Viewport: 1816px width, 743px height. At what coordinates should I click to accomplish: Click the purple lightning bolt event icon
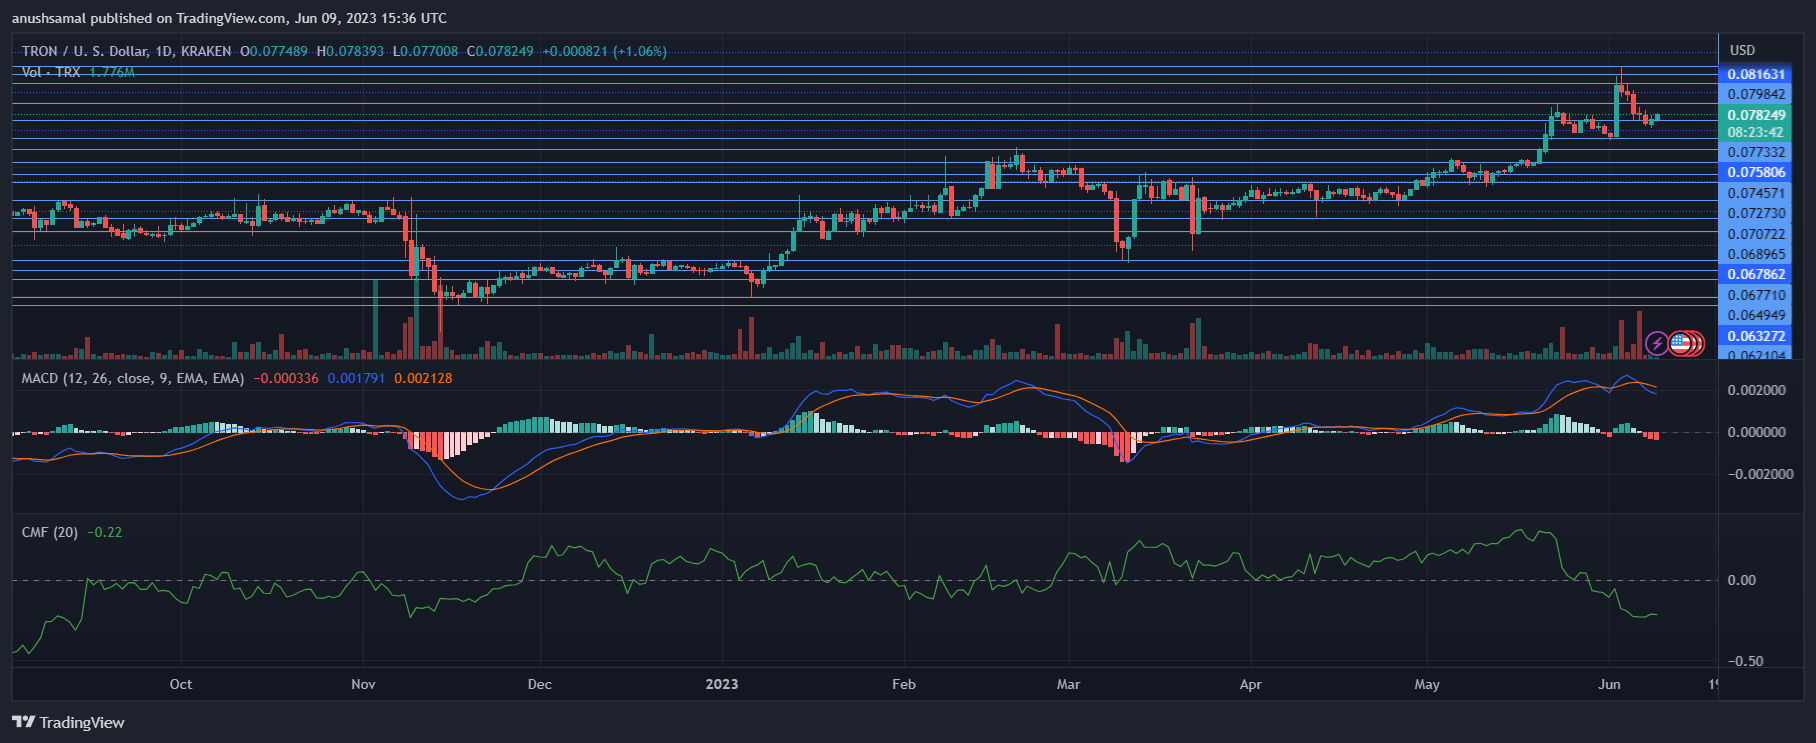(1657, 344)
